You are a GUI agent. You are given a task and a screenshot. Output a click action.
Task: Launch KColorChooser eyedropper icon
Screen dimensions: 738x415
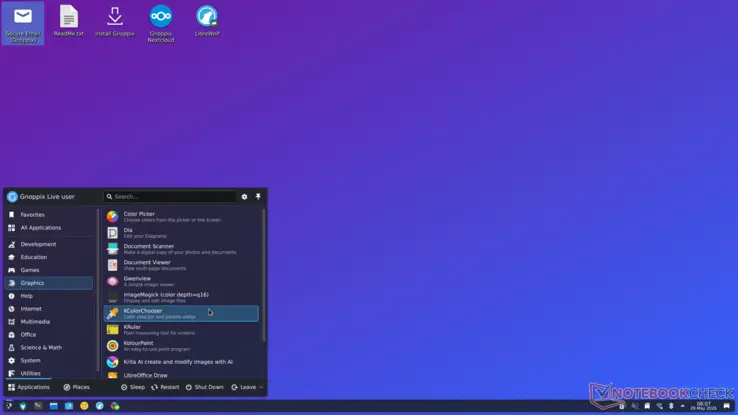(x=112, y=313)
